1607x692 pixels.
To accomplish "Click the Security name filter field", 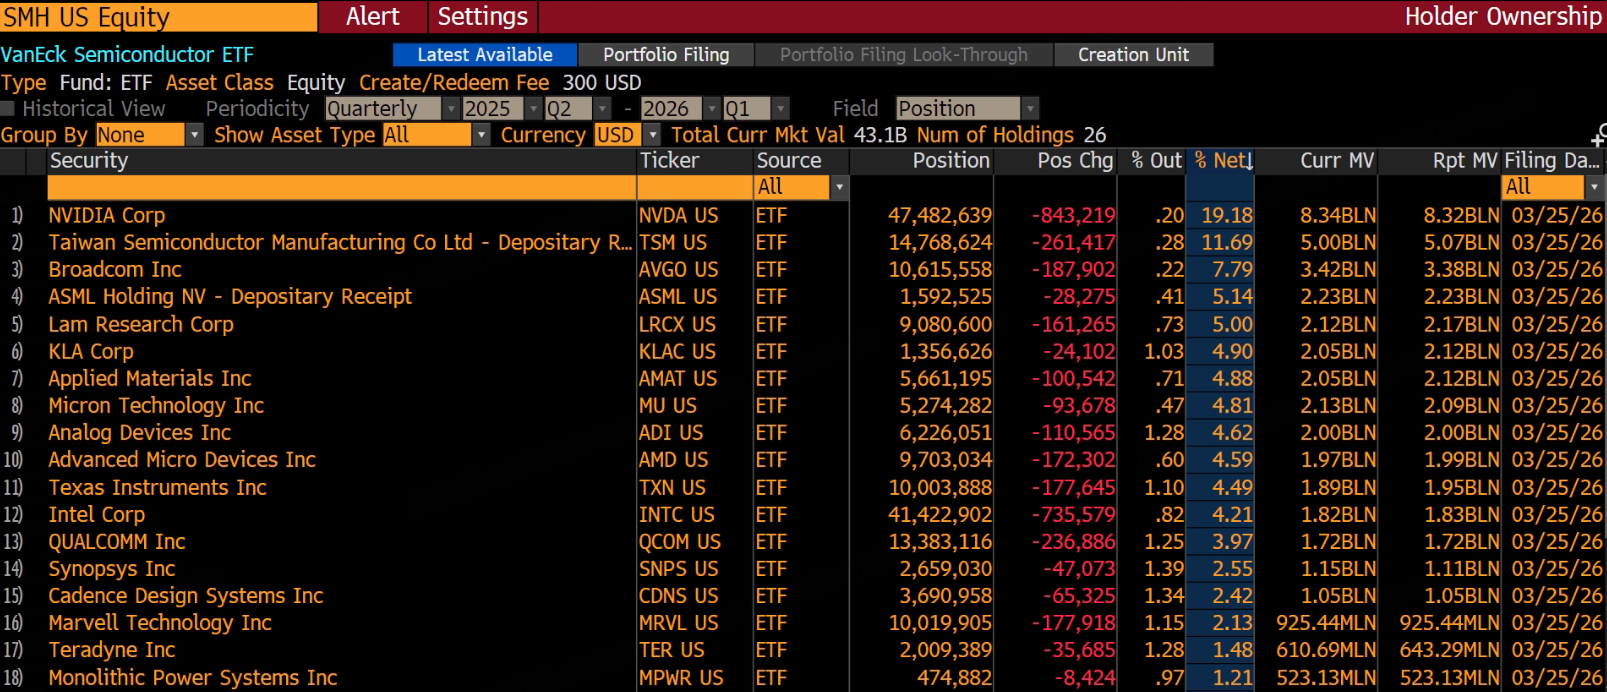I will [x=341, y=187].
